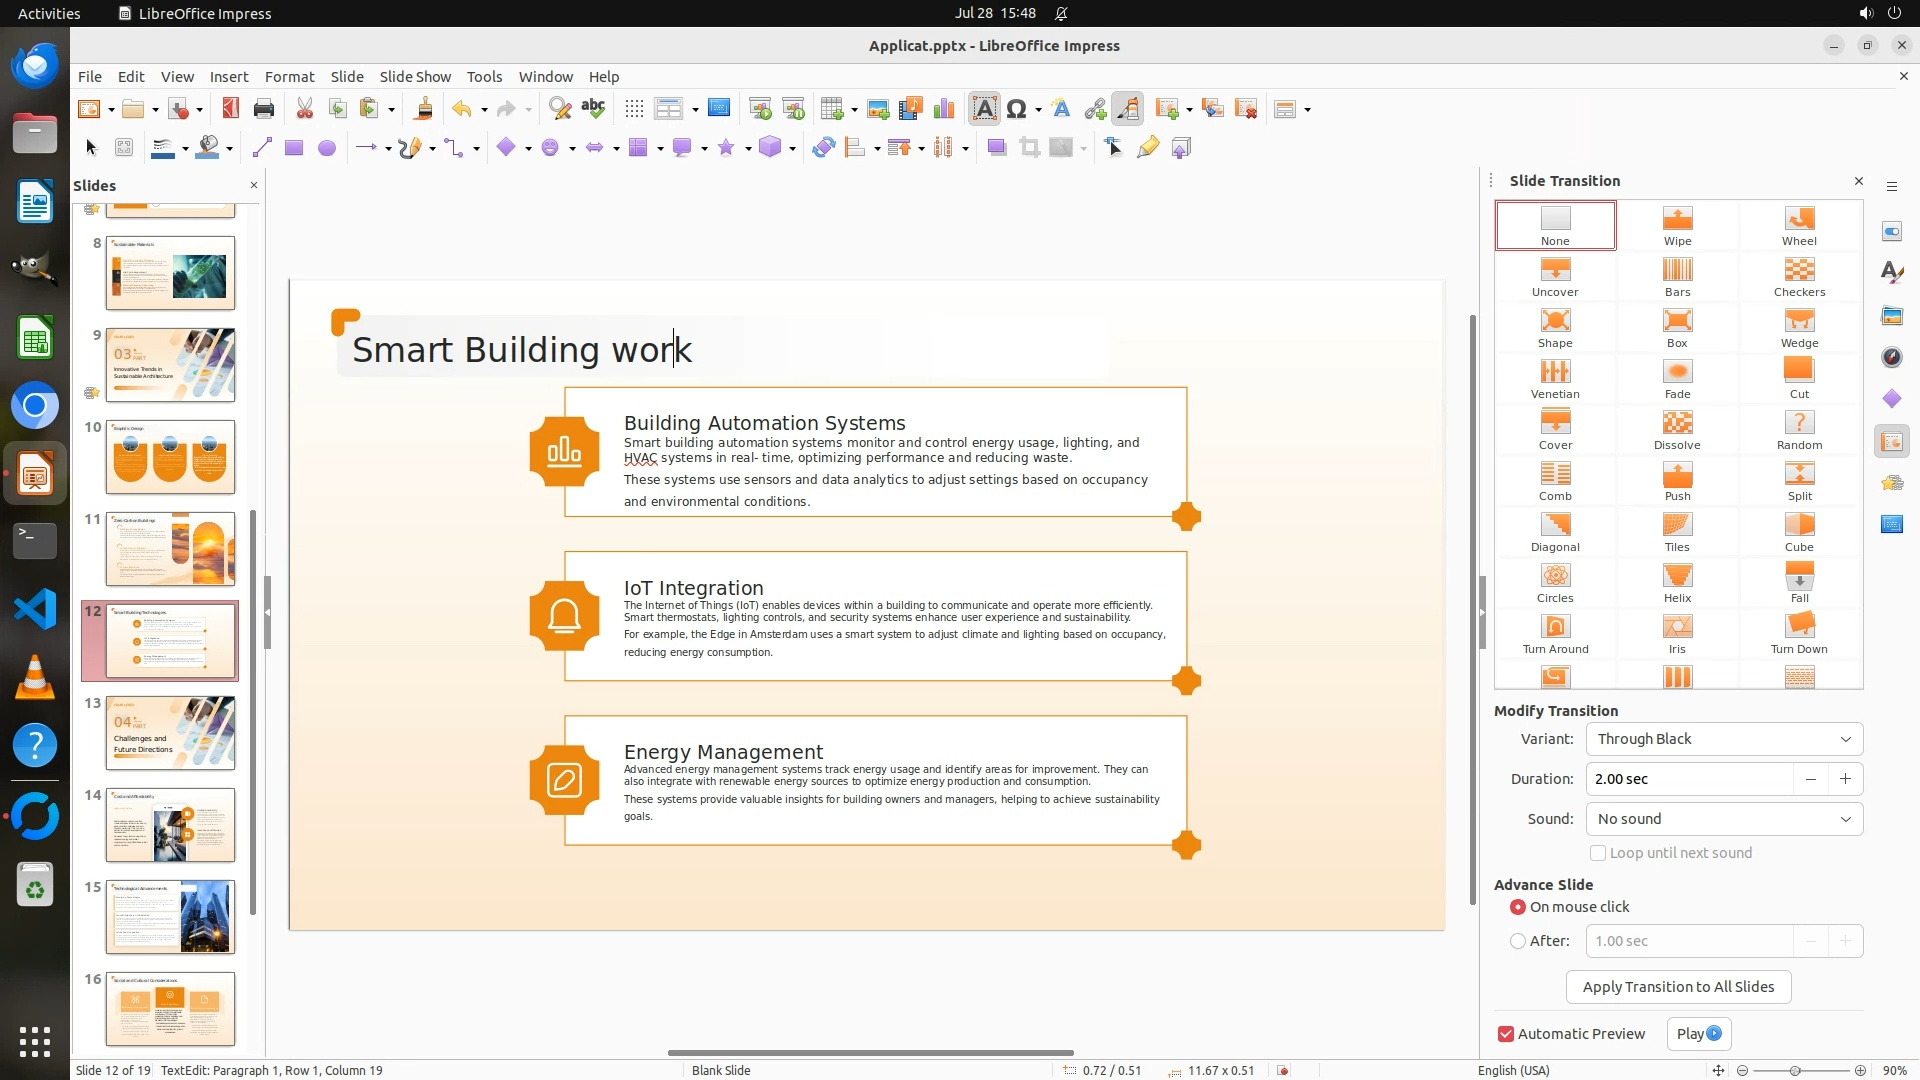Insert a chart from the toolbar
The height and width of the screenshot is (1080, 1920).
(943, 109)
